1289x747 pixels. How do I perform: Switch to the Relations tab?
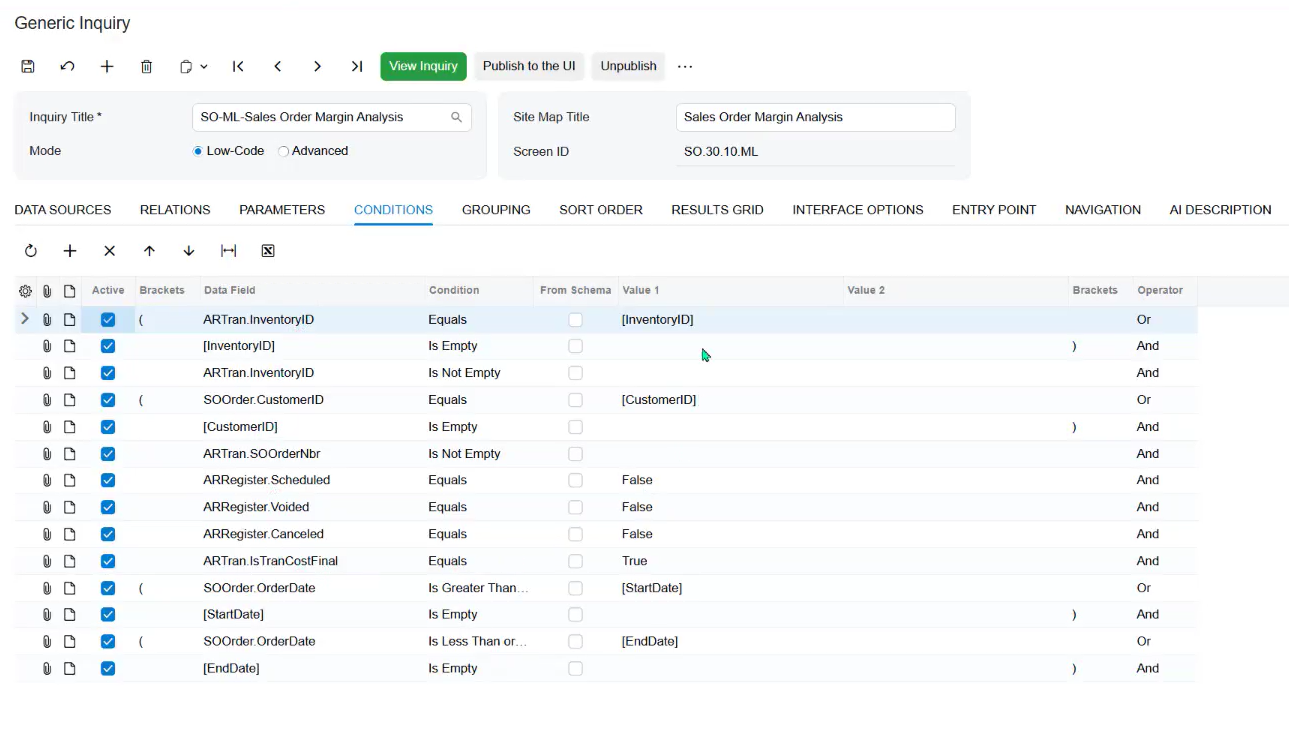[175, 210]
